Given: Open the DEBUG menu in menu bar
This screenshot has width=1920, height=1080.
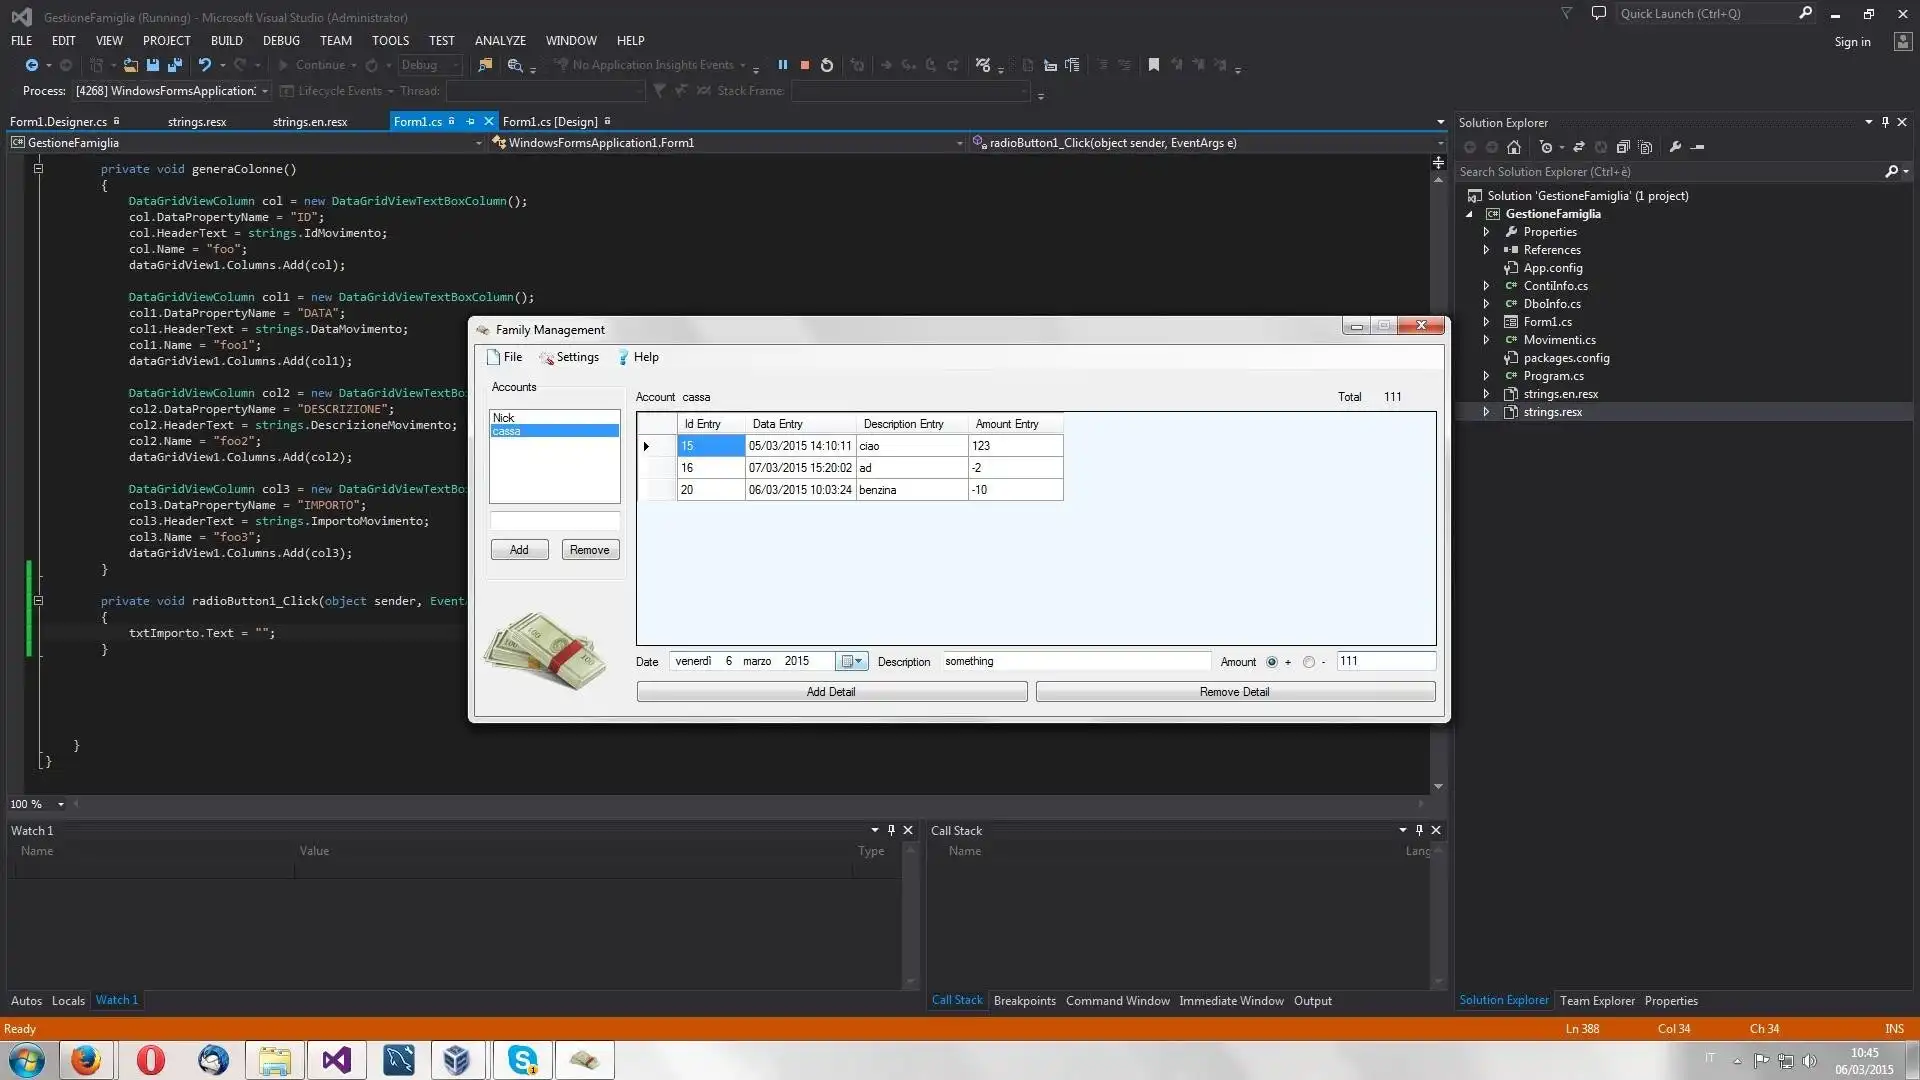Looking at the screenshot, I should [281, 40].
